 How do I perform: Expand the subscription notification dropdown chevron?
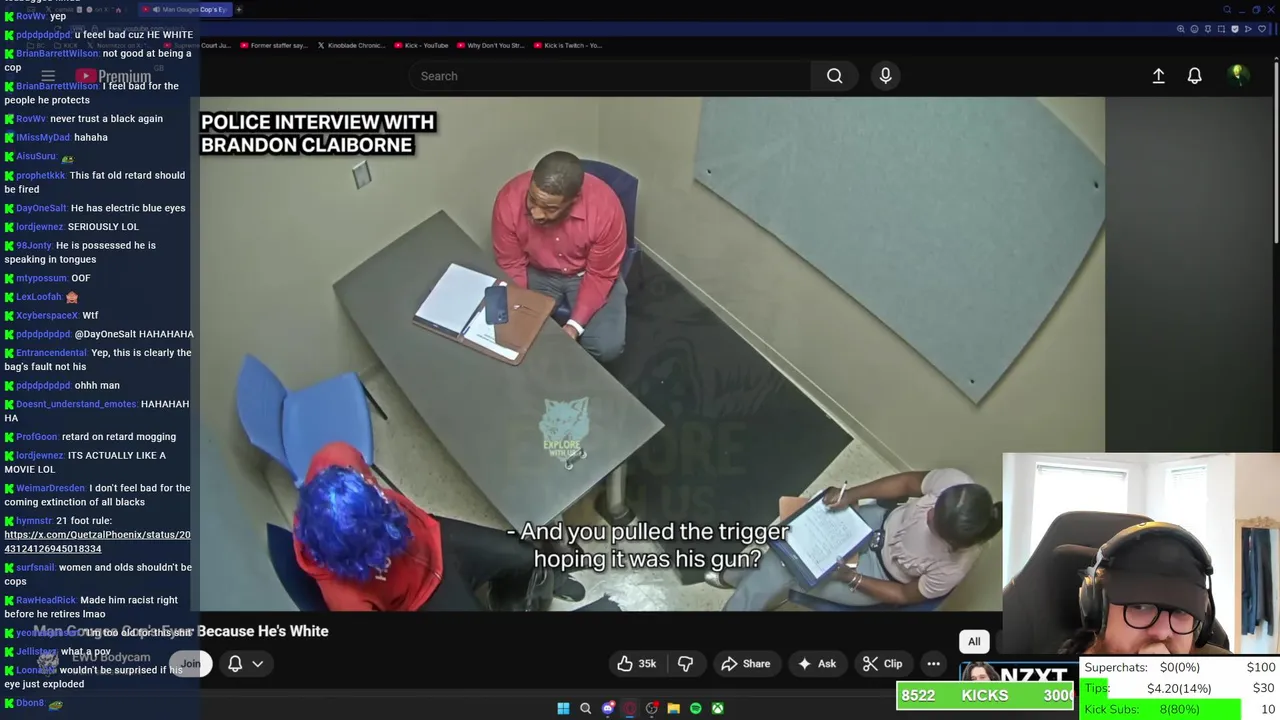point(257,664)
